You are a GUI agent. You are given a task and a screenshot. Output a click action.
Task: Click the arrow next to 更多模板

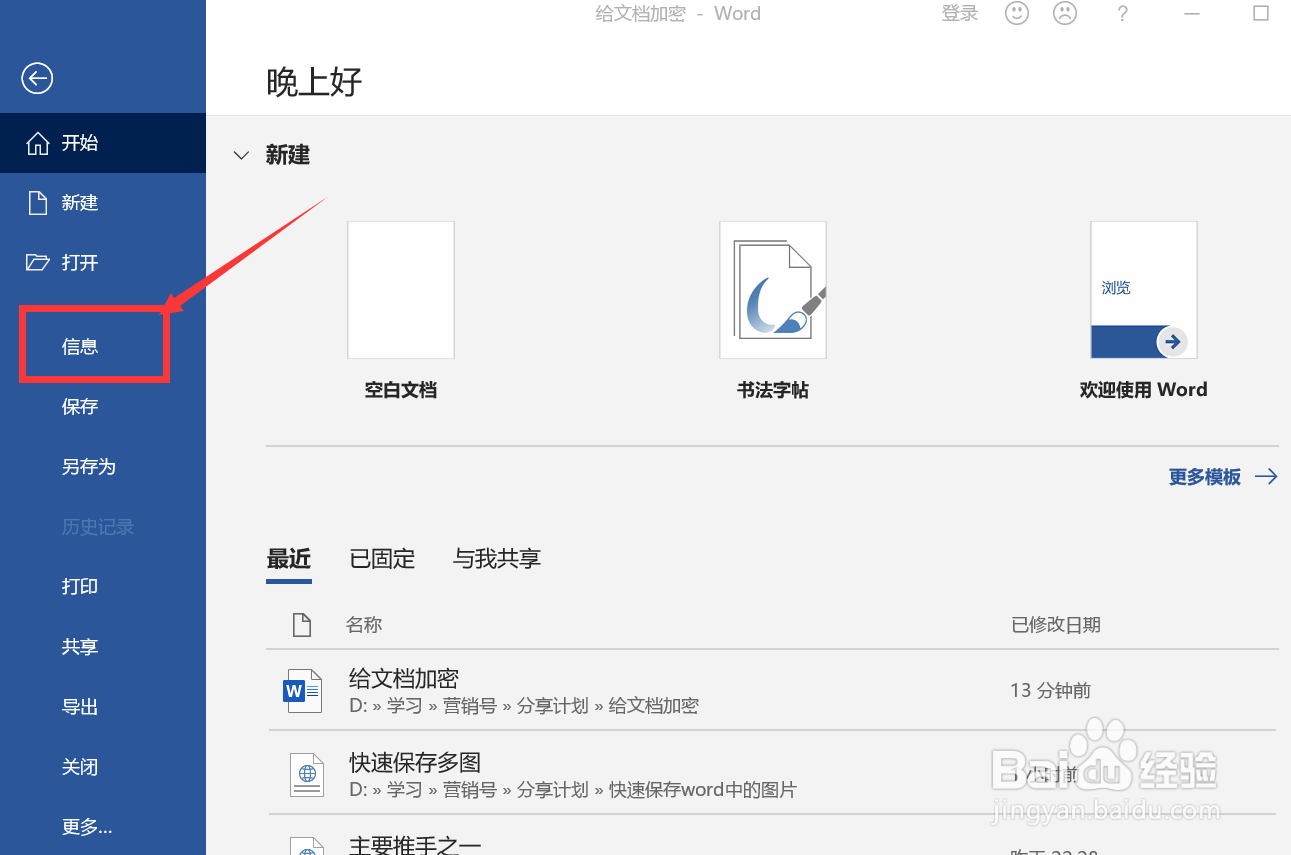pyautogui.click(x=1266, y=477)
